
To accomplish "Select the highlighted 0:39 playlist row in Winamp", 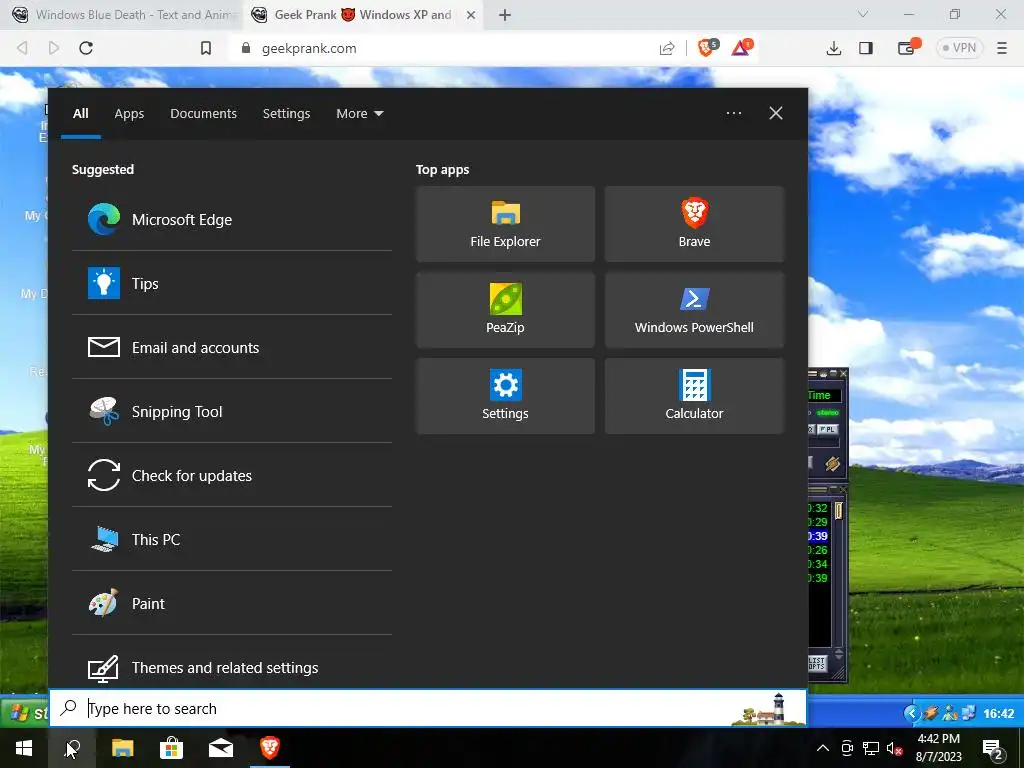I will point(818,536).
